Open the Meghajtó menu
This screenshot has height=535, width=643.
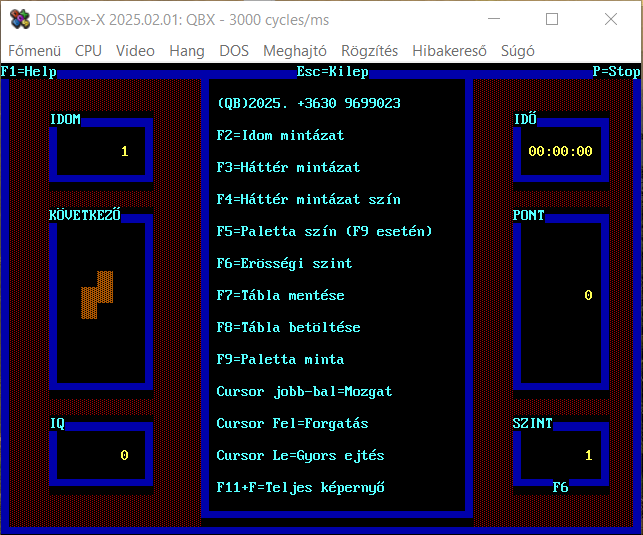[295, 51]
